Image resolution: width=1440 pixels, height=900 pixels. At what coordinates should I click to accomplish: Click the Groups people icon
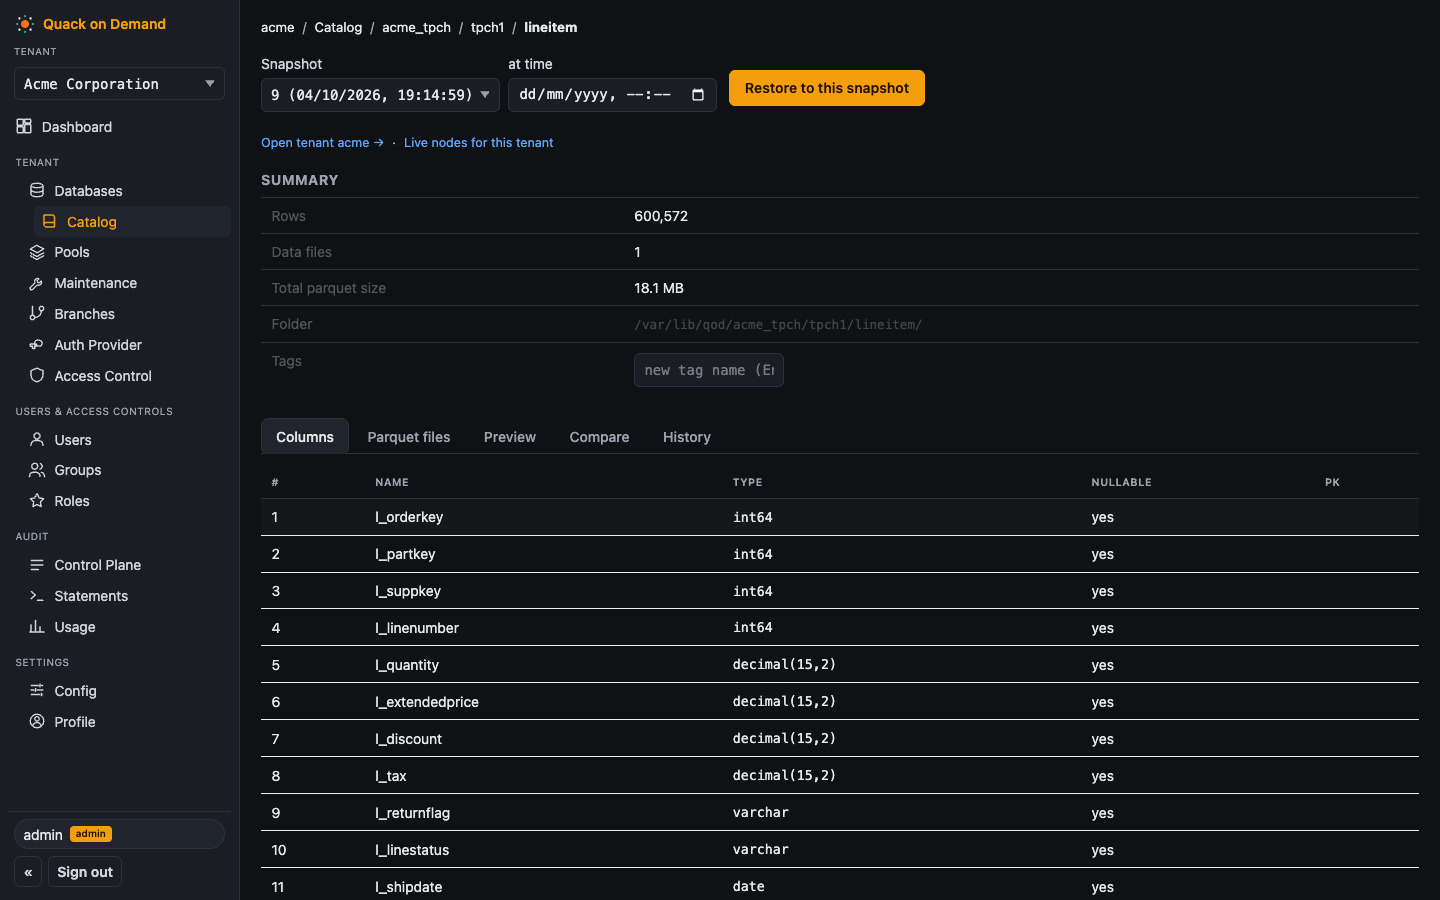pyautogui.click(x=37, y=469)
